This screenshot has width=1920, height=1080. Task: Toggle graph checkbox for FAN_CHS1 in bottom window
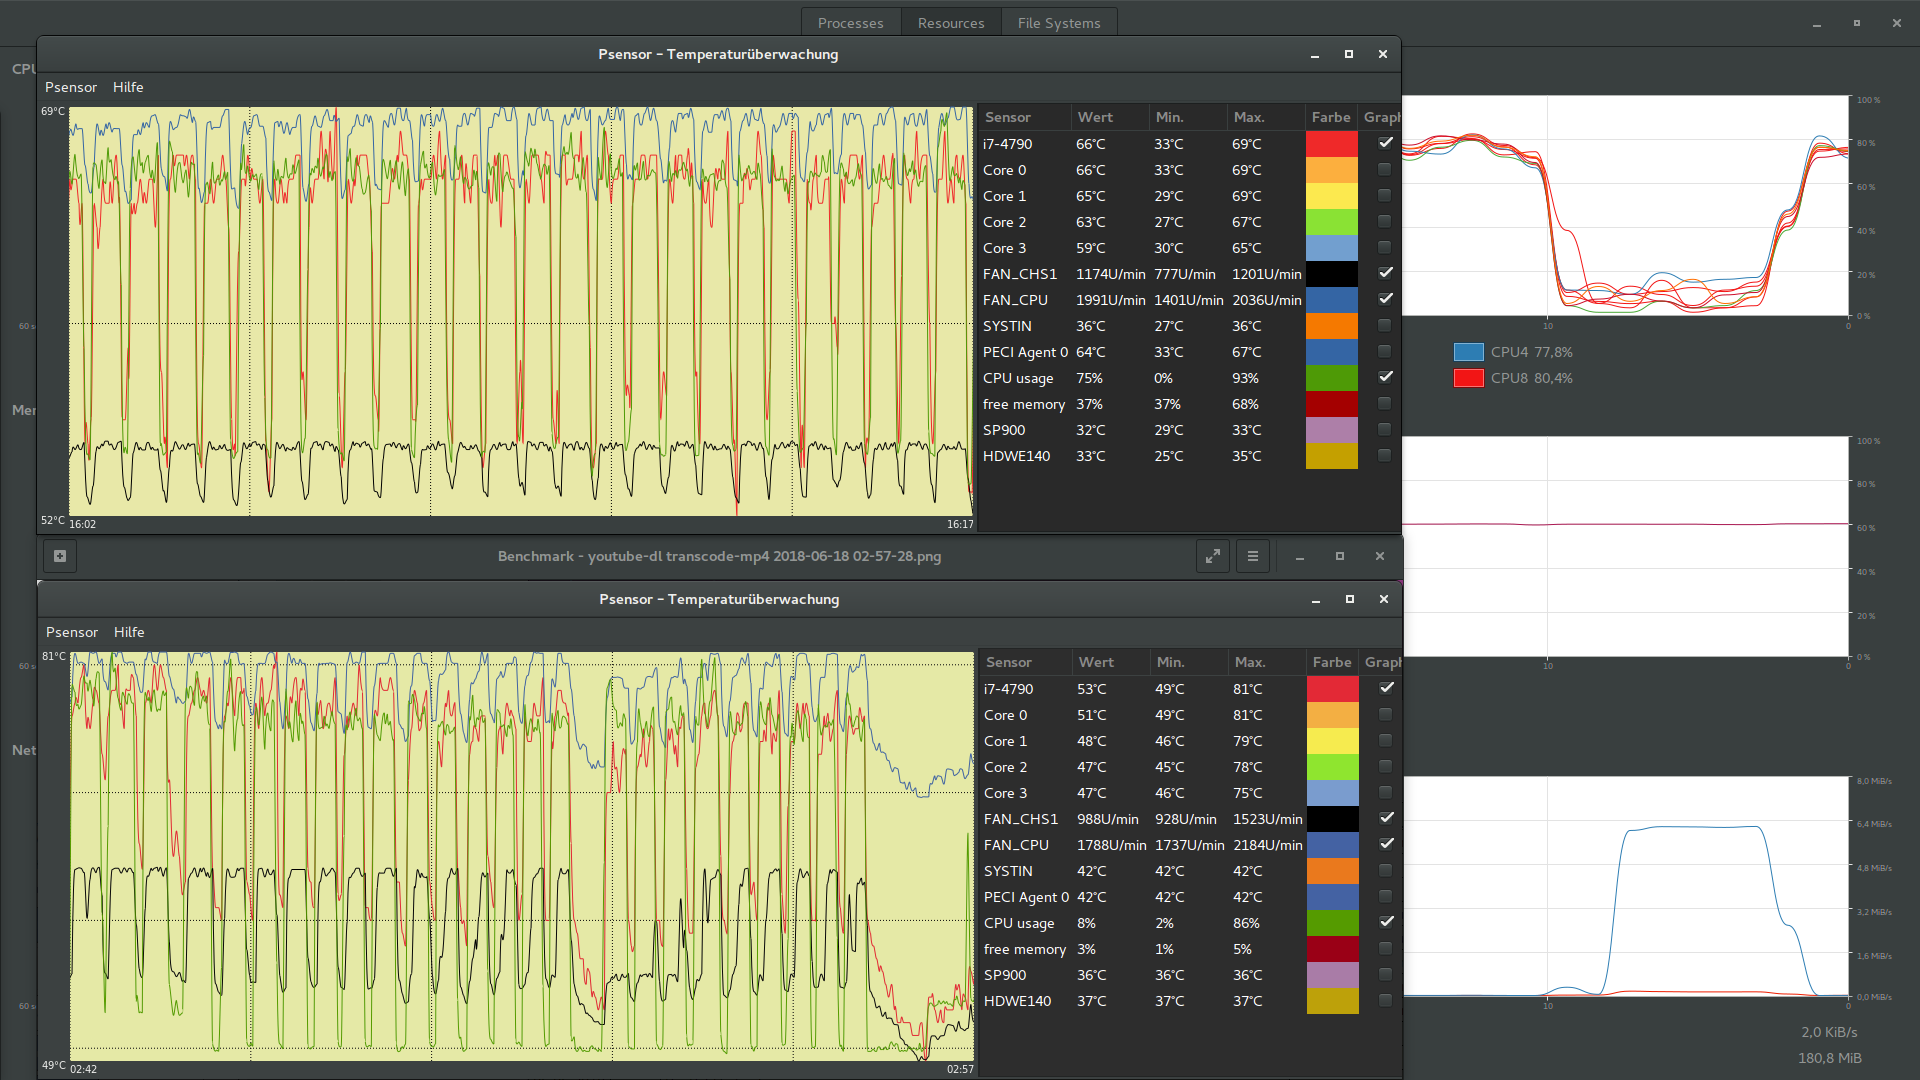point(1386,818)
